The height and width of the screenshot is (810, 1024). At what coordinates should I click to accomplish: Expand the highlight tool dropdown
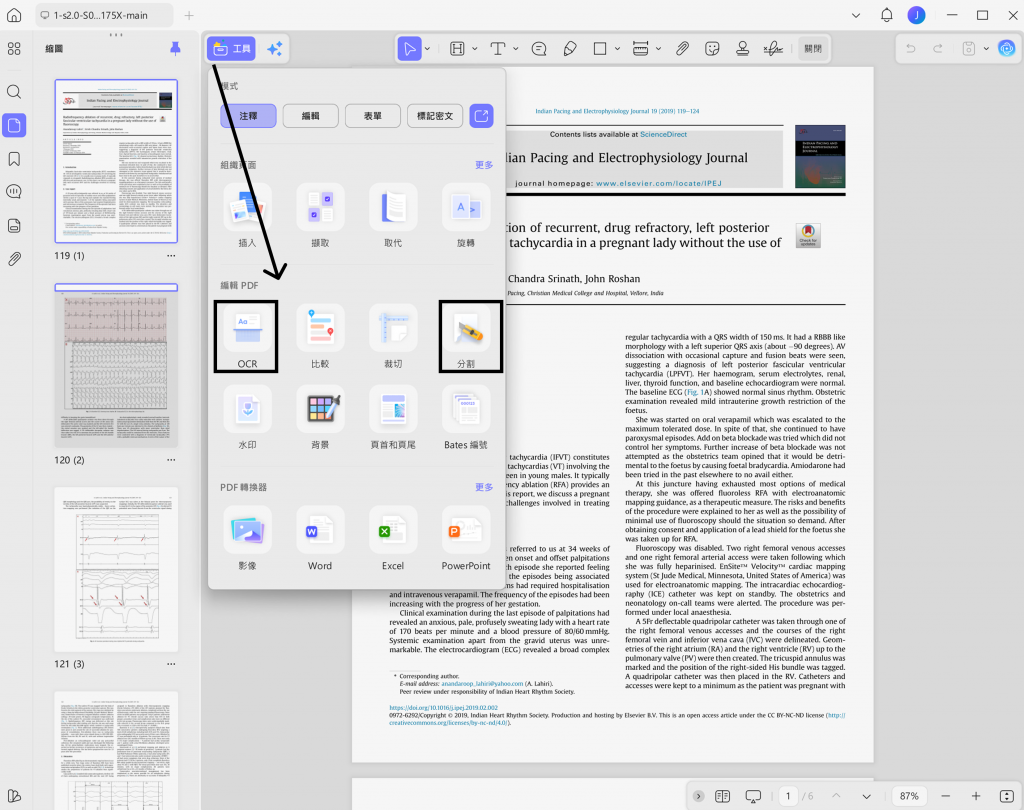[475, 48]
